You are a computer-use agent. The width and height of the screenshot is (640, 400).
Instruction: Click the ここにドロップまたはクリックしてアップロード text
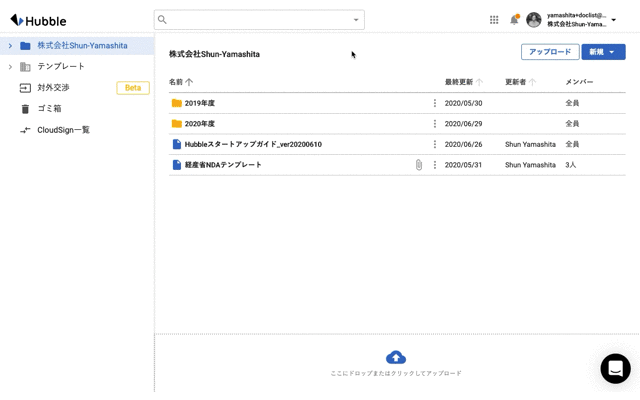pyautogui.click(x=396, y=373)
